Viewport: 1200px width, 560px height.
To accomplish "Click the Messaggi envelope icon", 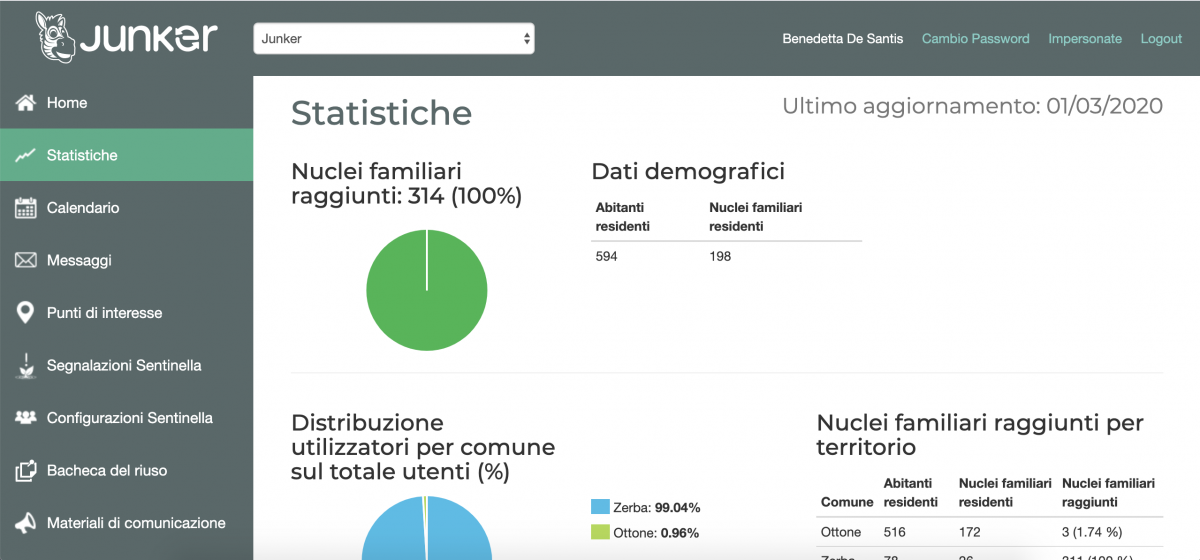I will [26, 261].
